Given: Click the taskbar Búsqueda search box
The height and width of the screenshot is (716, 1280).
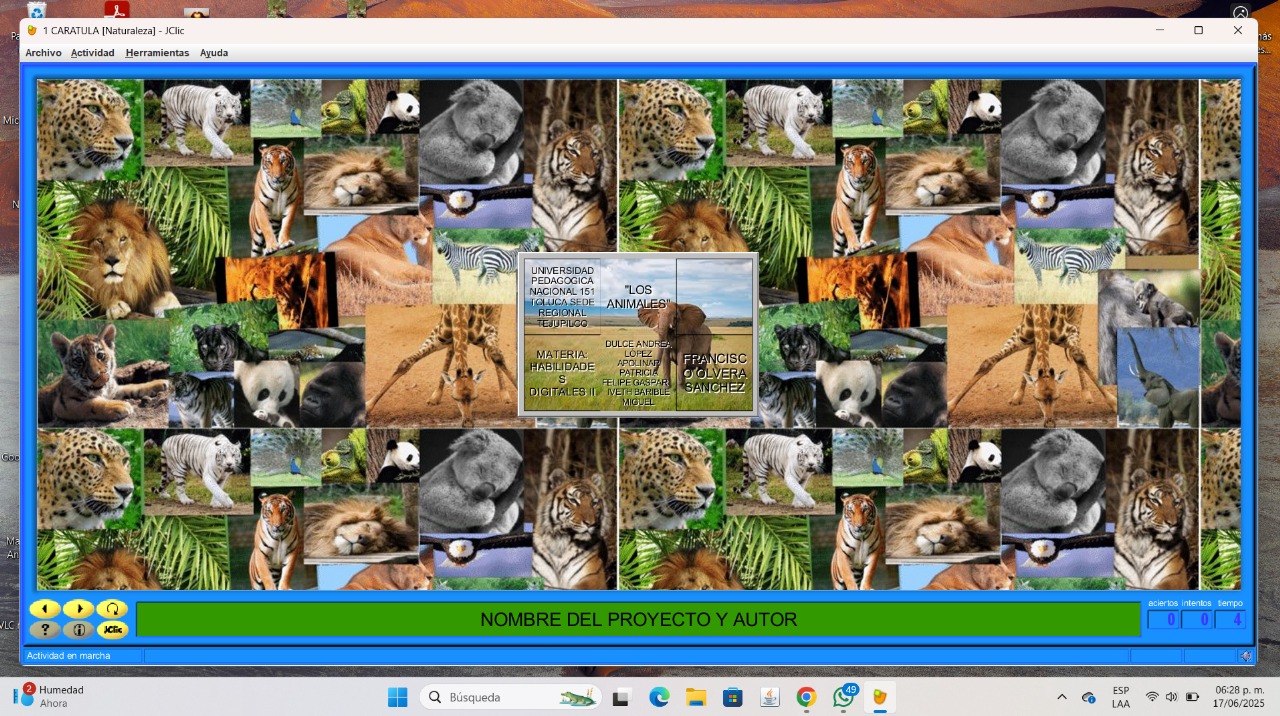Looking at the screenshot, I should click(x=510, y=697).
